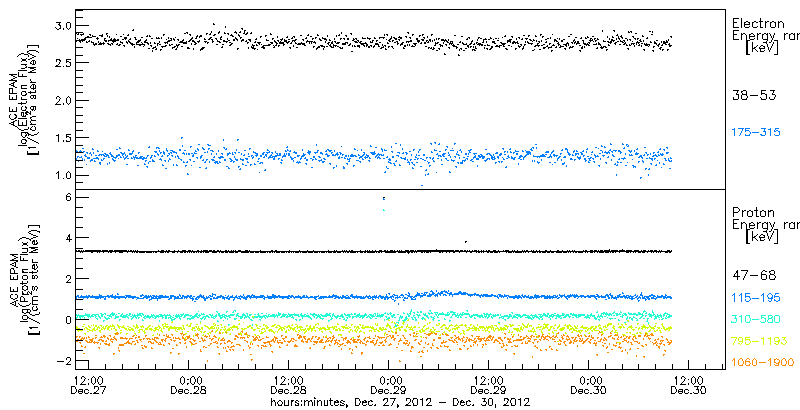The image size is (800, 410).
Task: Click the 1.0 tick on electron y-axis
Action: tap(61, 175)
